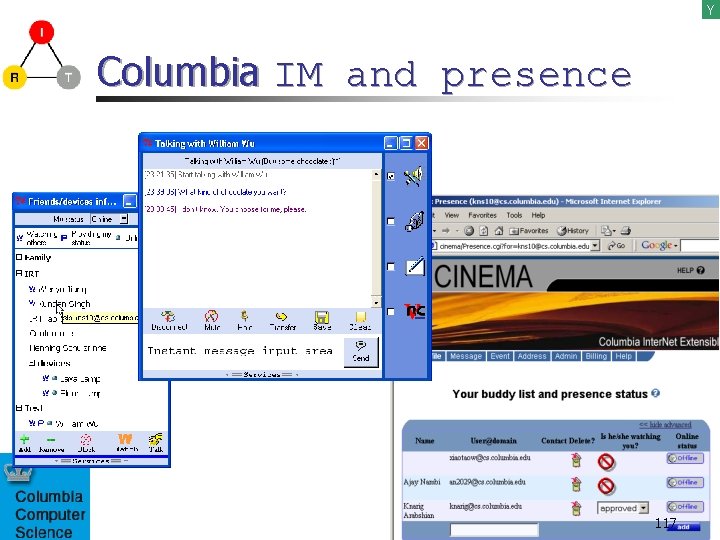Click the Home icon in Internet Explorer toolbar
This screenshot has height=540, width=720.
click(499, 231)
